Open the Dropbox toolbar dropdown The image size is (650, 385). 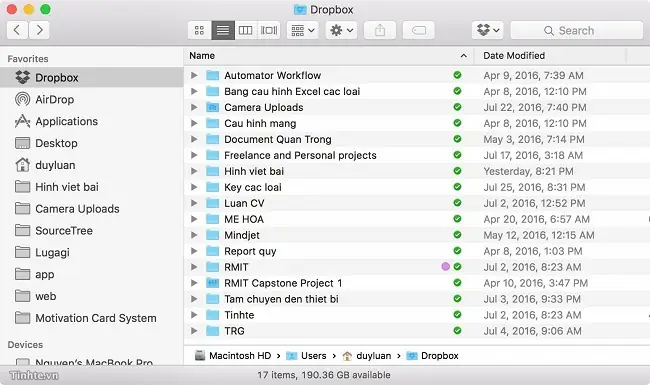click(x=488, y=30)
